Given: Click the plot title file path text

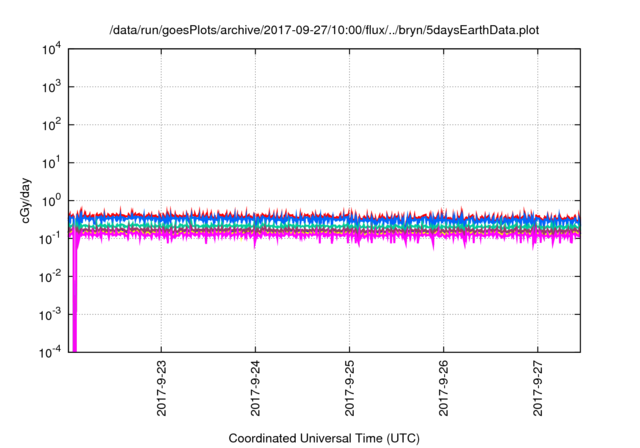Looking at the screenshot, I should click(x=324, y=30).
